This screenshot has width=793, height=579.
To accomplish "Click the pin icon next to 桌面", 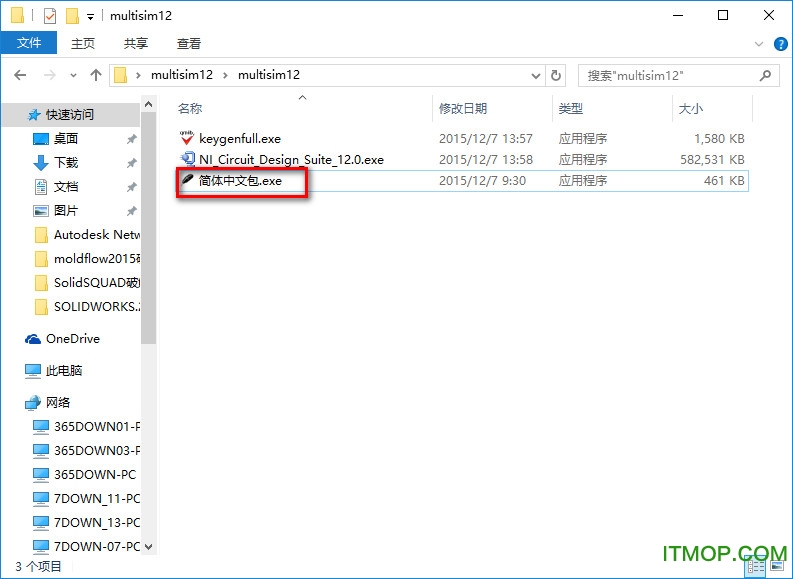I will tap(131, 139).
